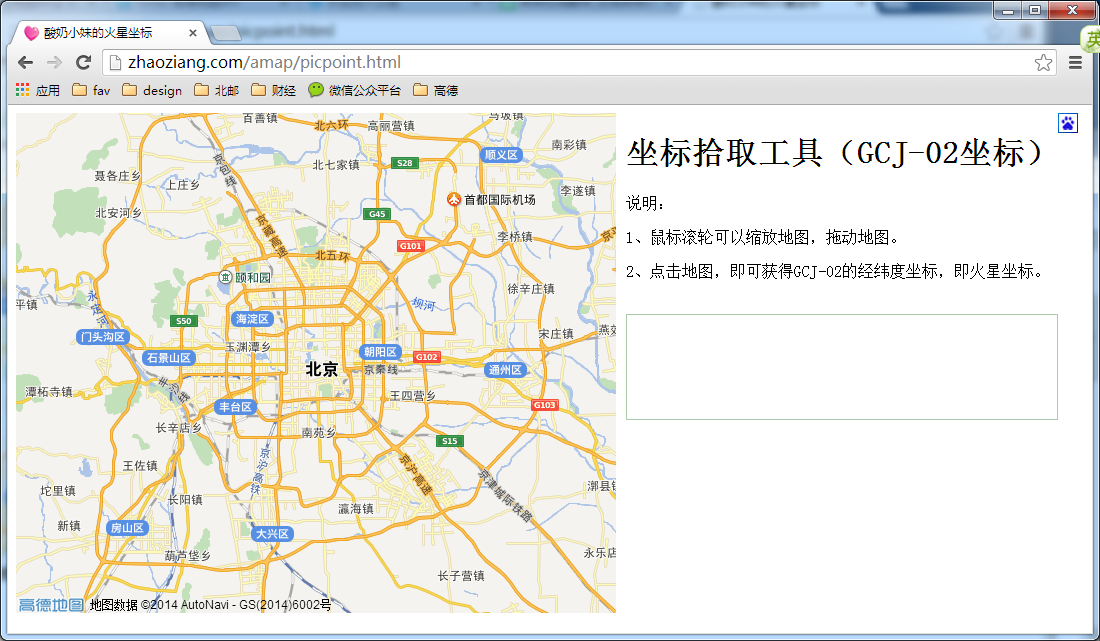Viewport: 1100px width, 641px height.
Task: Click 高丽营镇 on the map
Action: click(x=391, y=126)
